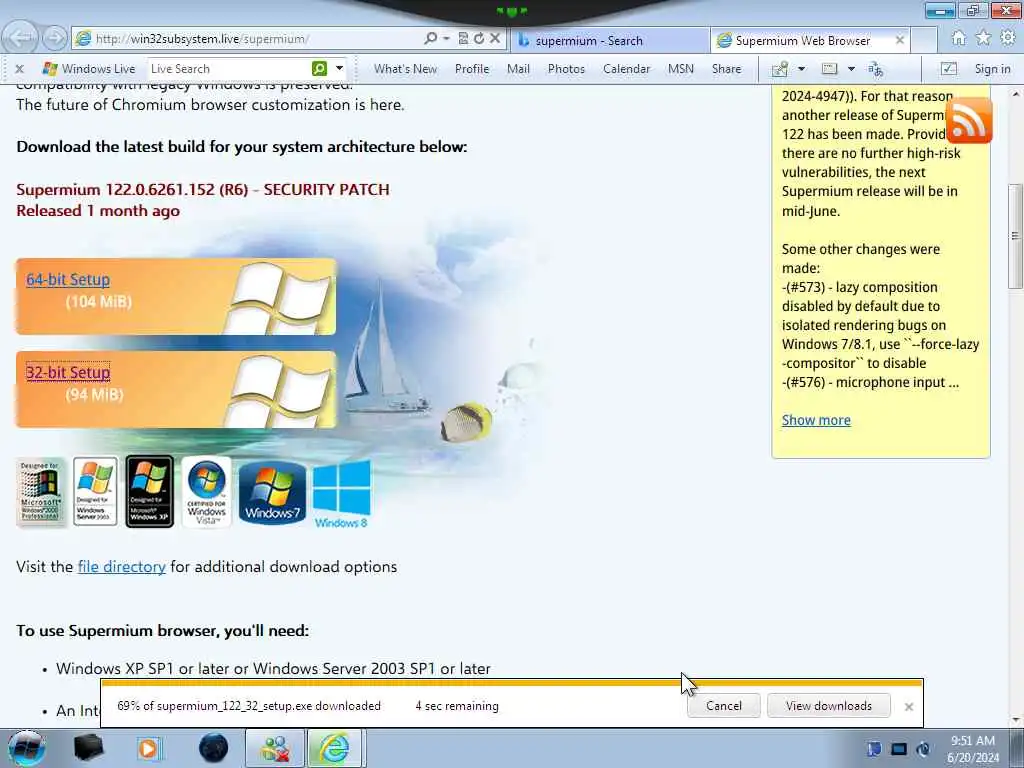The image size is (1024, 768).
Task: Stop loading with the address bar X
Action: pos(495,39)
